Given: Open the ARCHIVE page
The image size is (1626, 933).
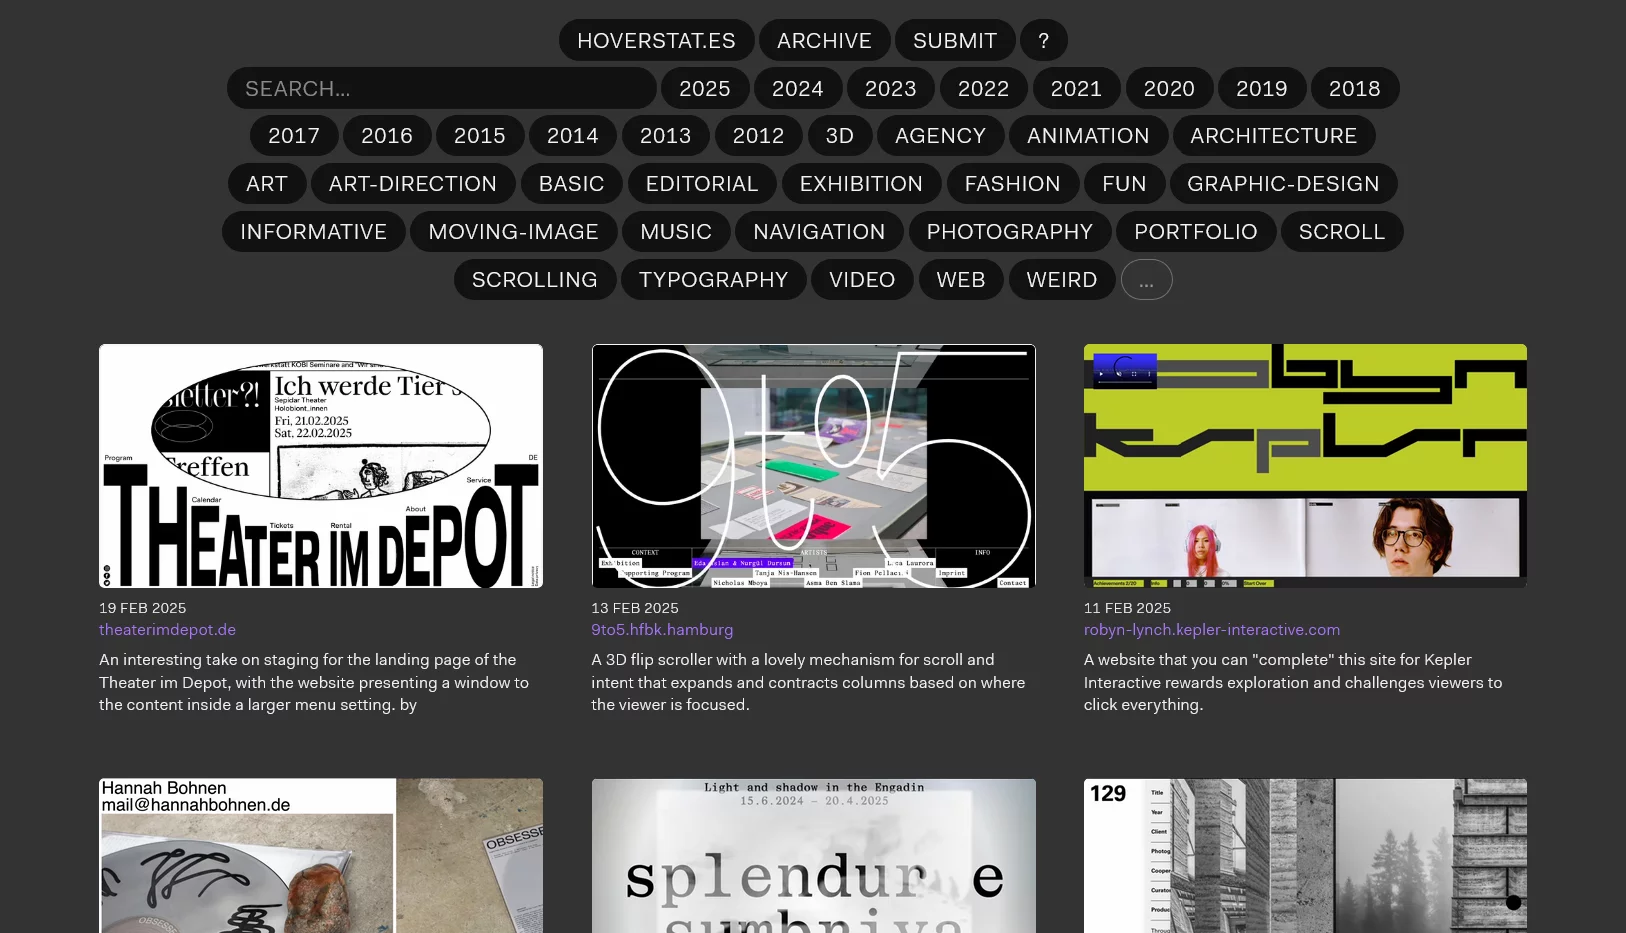Looking at the screenshot, I should pos(824,40).
